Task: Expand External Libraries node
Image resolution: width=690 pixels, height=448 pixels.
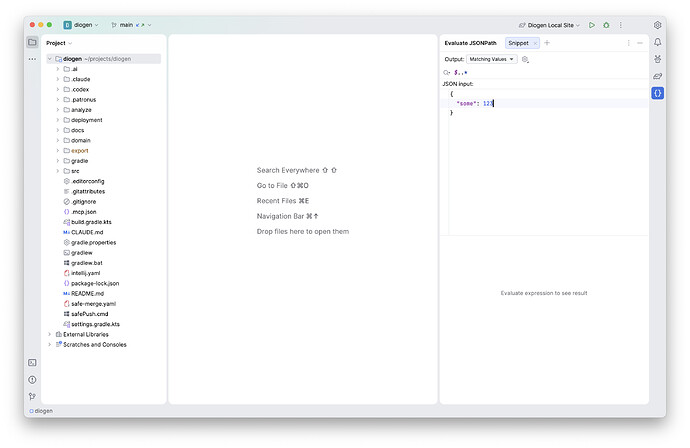Action: click(50, 334)
